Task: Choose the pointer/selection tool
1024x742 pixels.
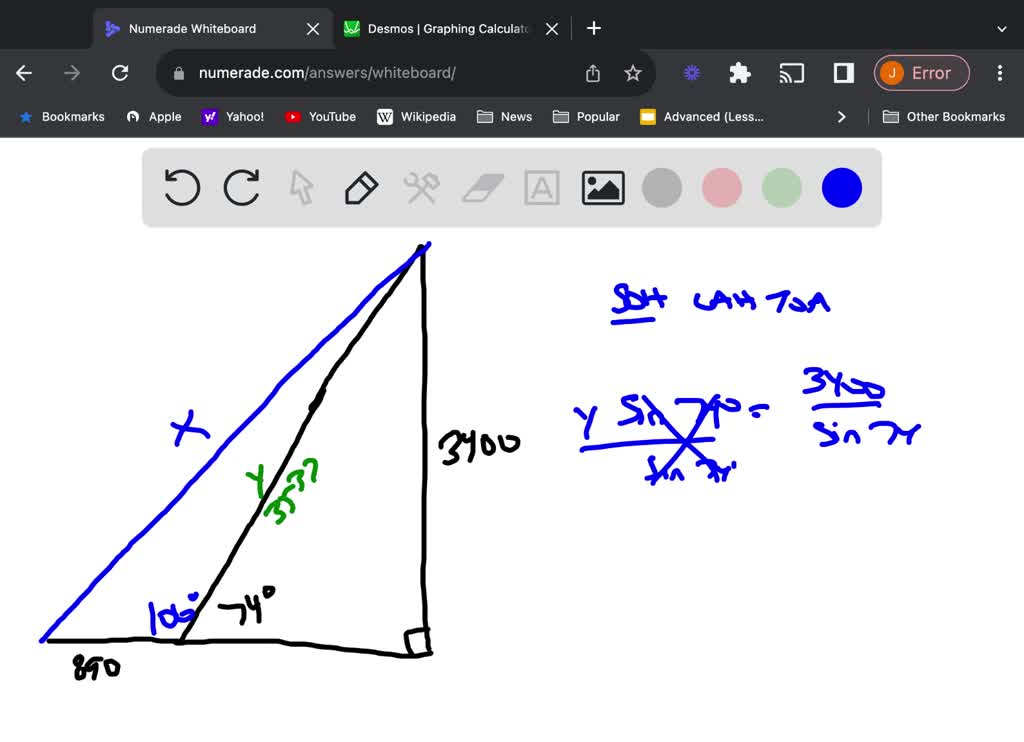Action: point(301,187)
